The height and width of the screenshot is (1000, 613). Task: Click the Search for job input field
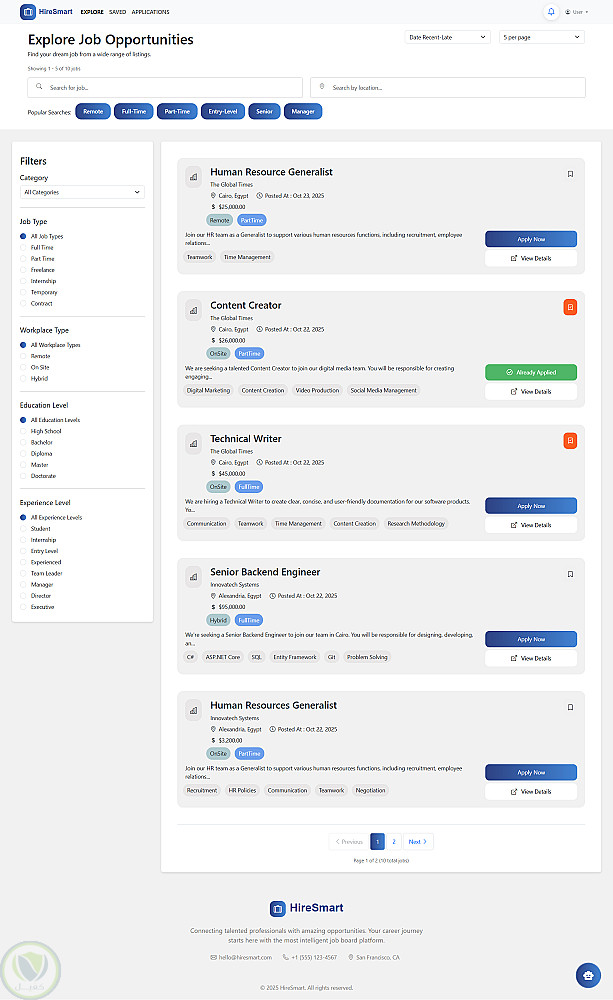tap(165, 88)
